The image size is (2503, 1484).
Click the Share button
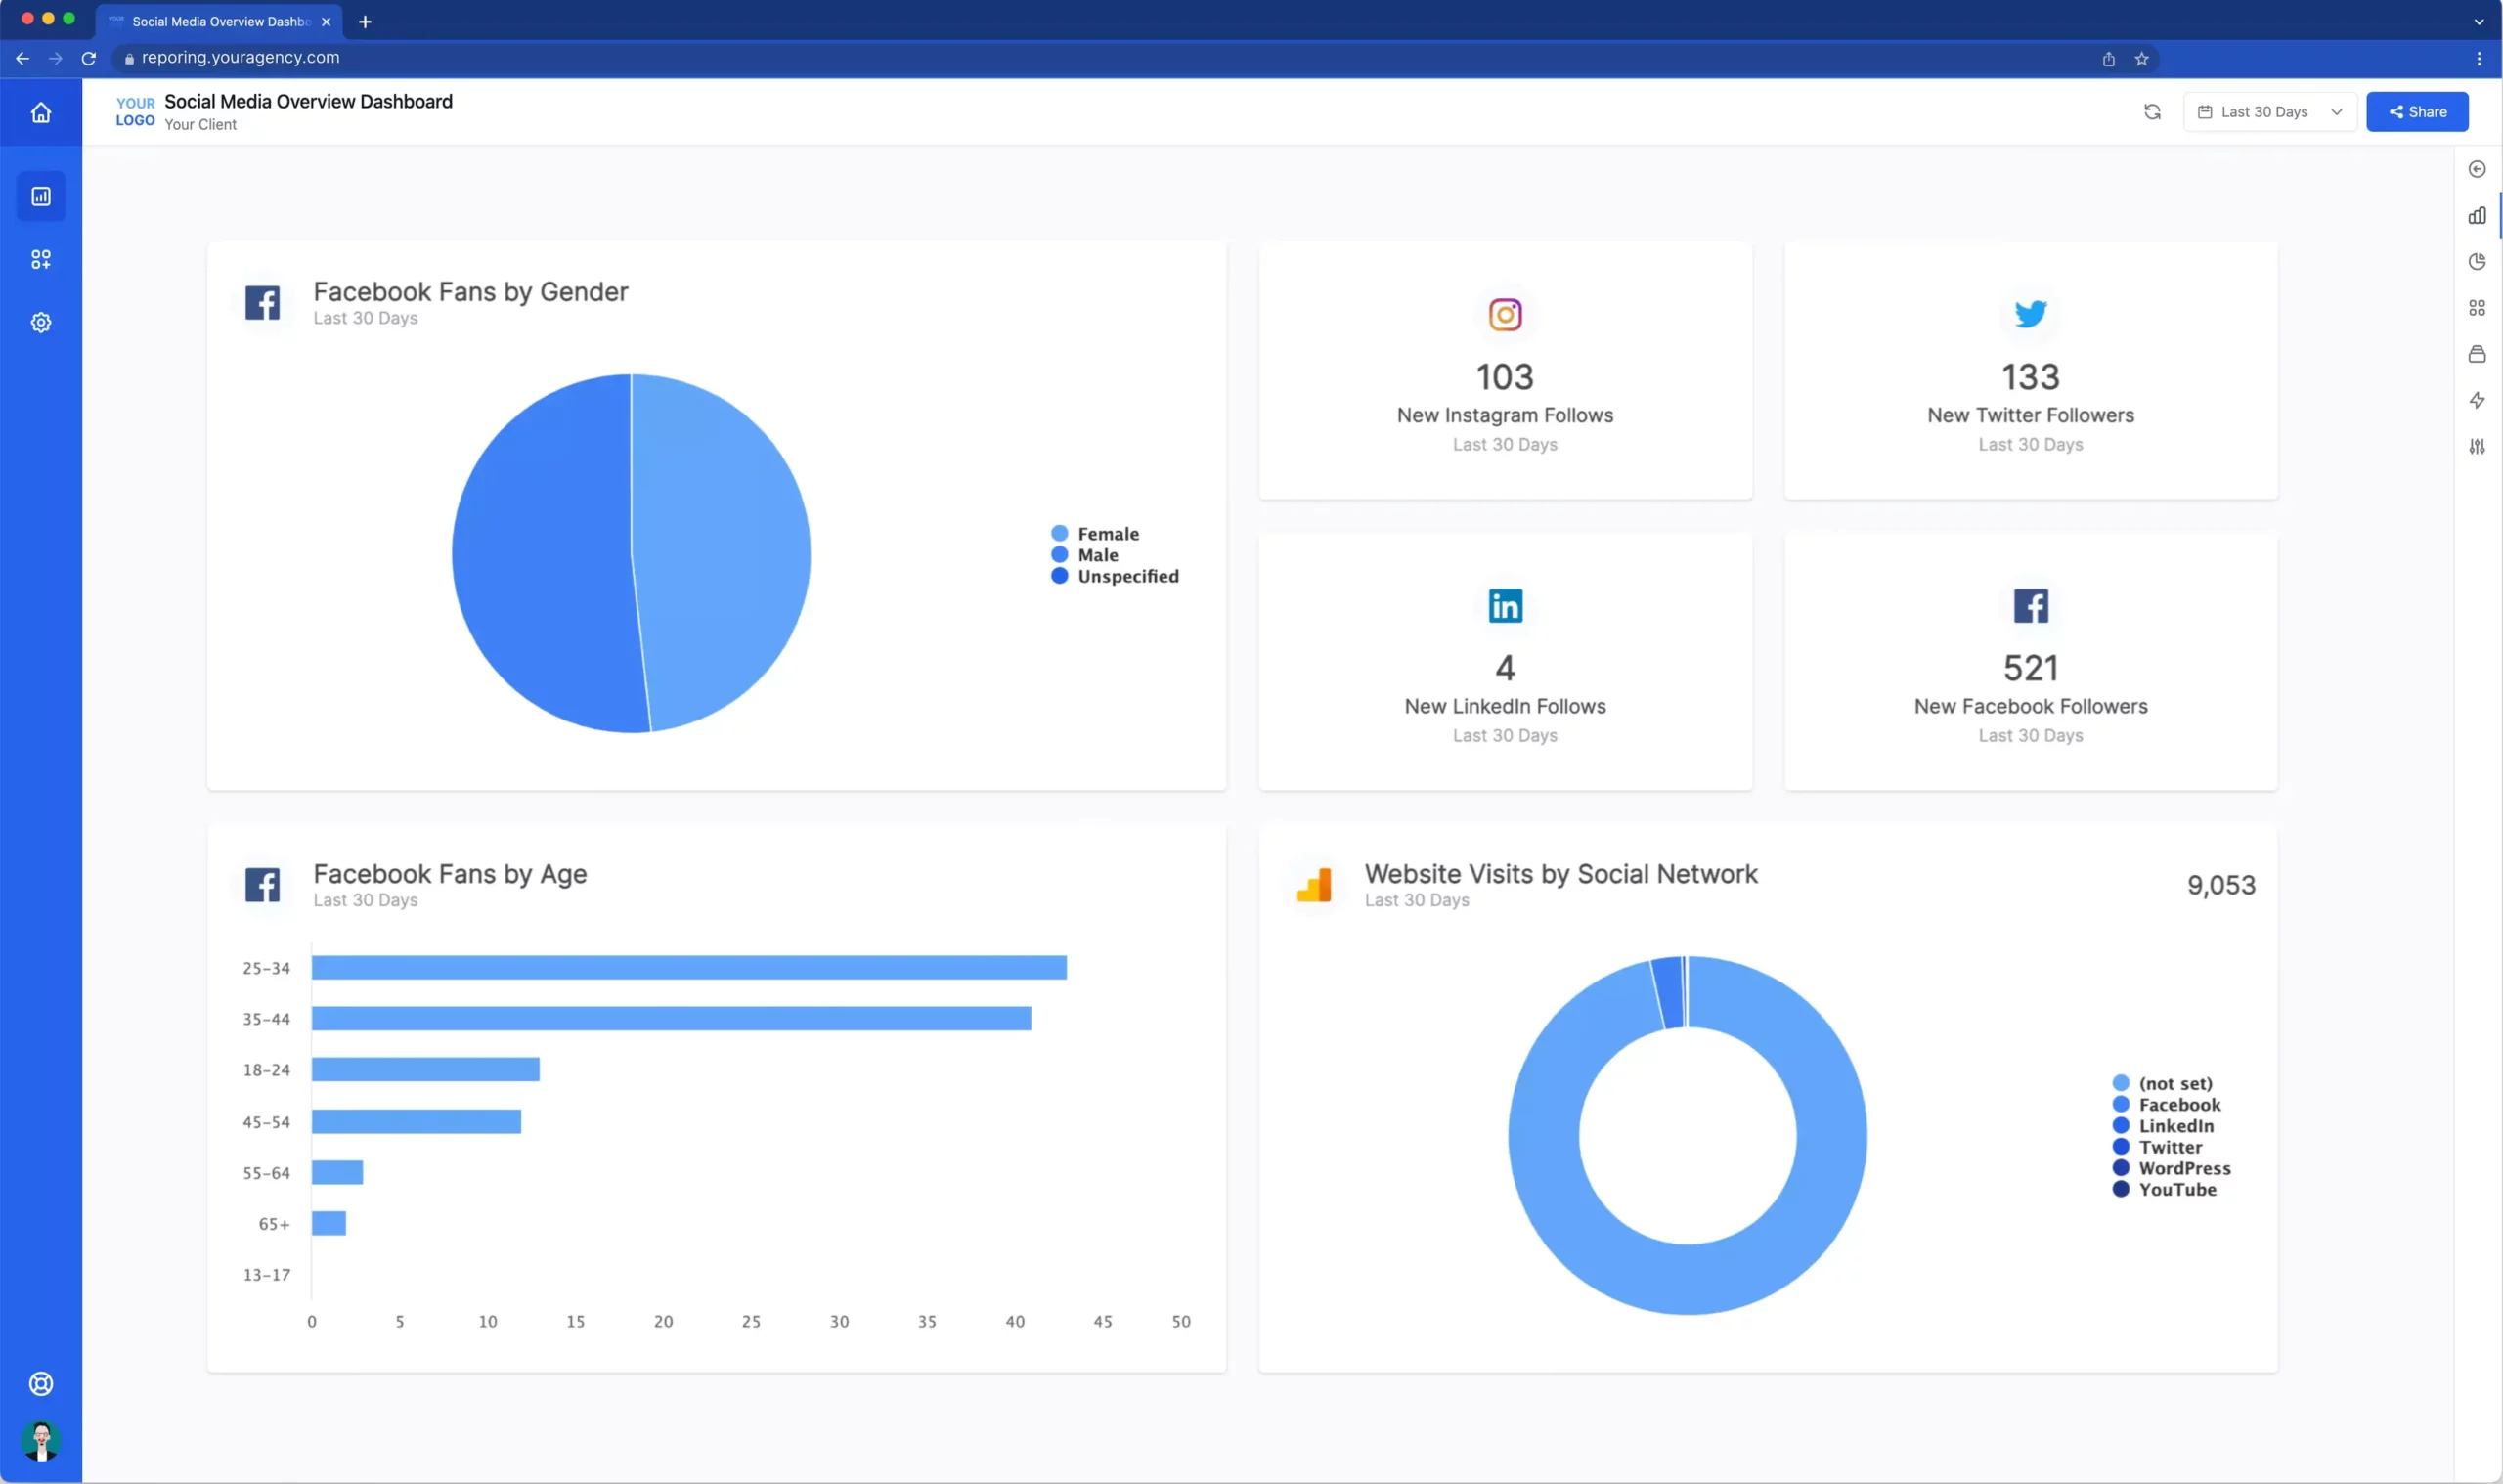2417,112
